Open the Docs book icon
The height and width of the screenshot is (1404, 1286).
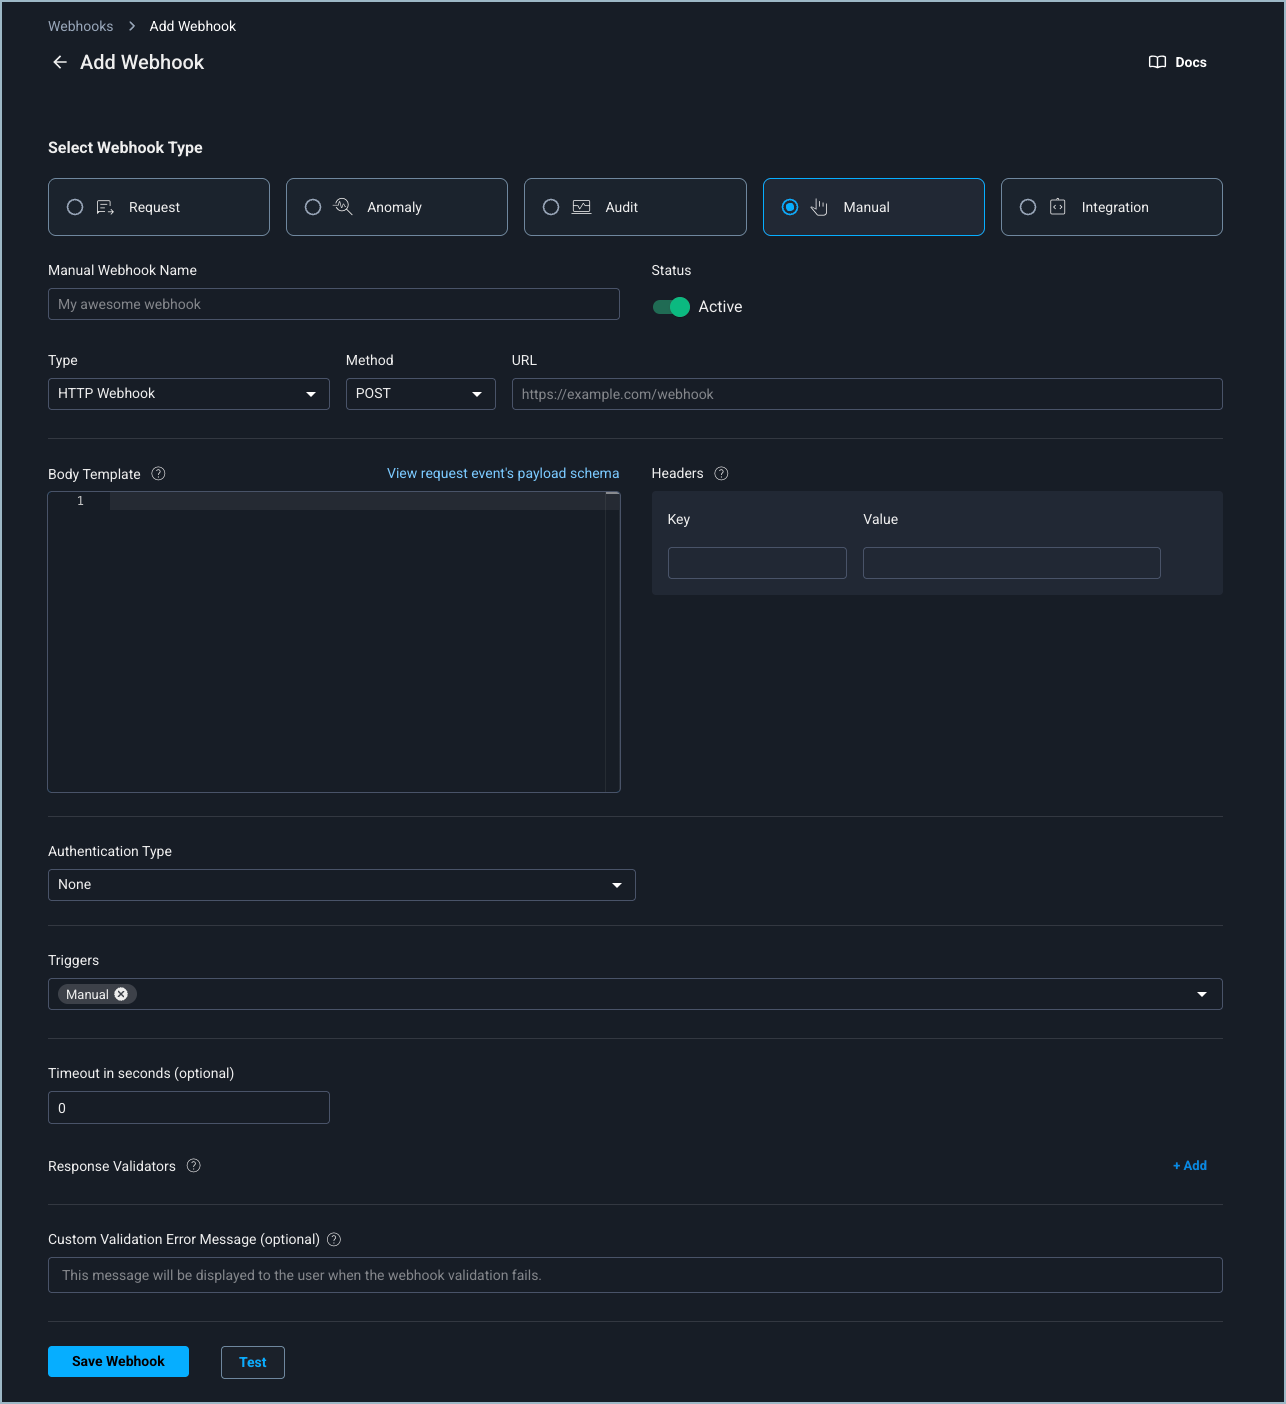point(1157,62)
